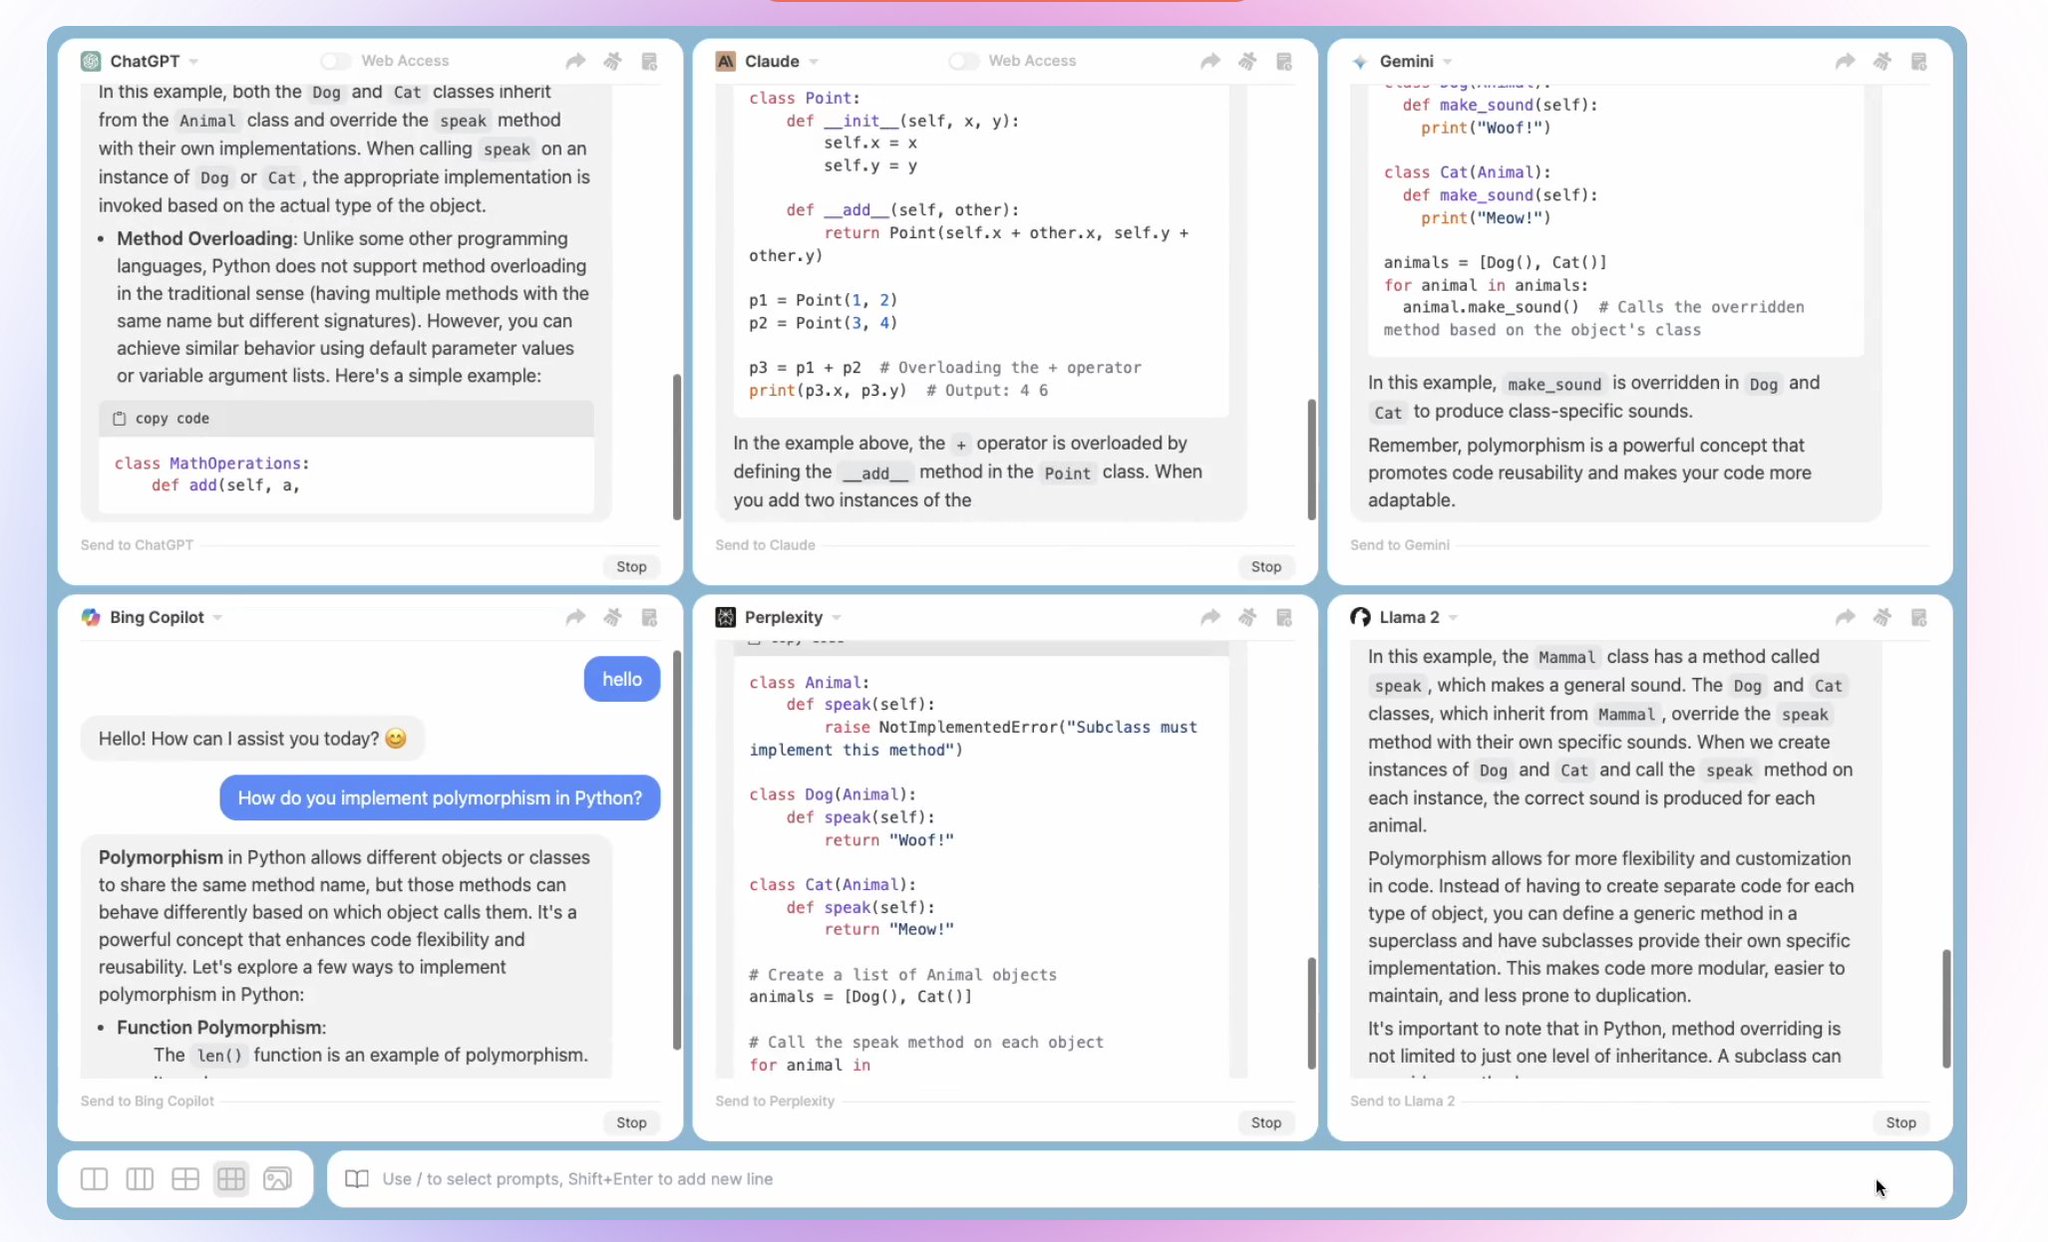This screenshot has height=1242, width=2048.
Task: Toggle Web Access in Claude panel
Action: click(x=963, y=61)
